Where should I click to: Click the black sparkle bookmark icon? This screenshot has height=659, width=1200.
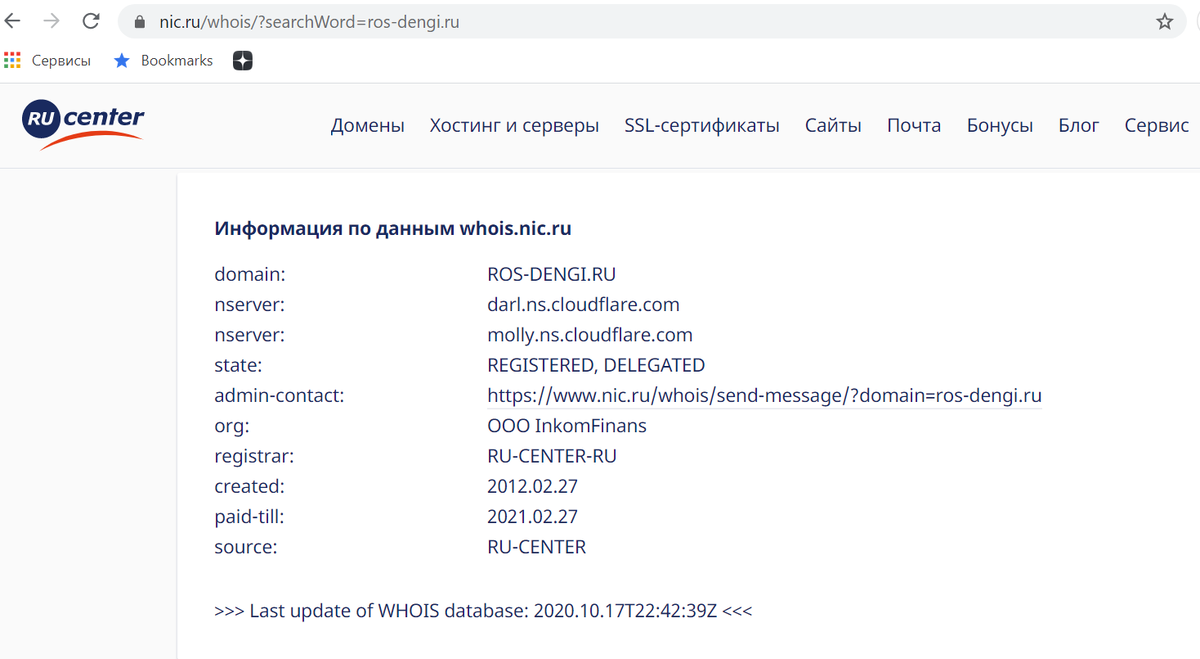242,61
